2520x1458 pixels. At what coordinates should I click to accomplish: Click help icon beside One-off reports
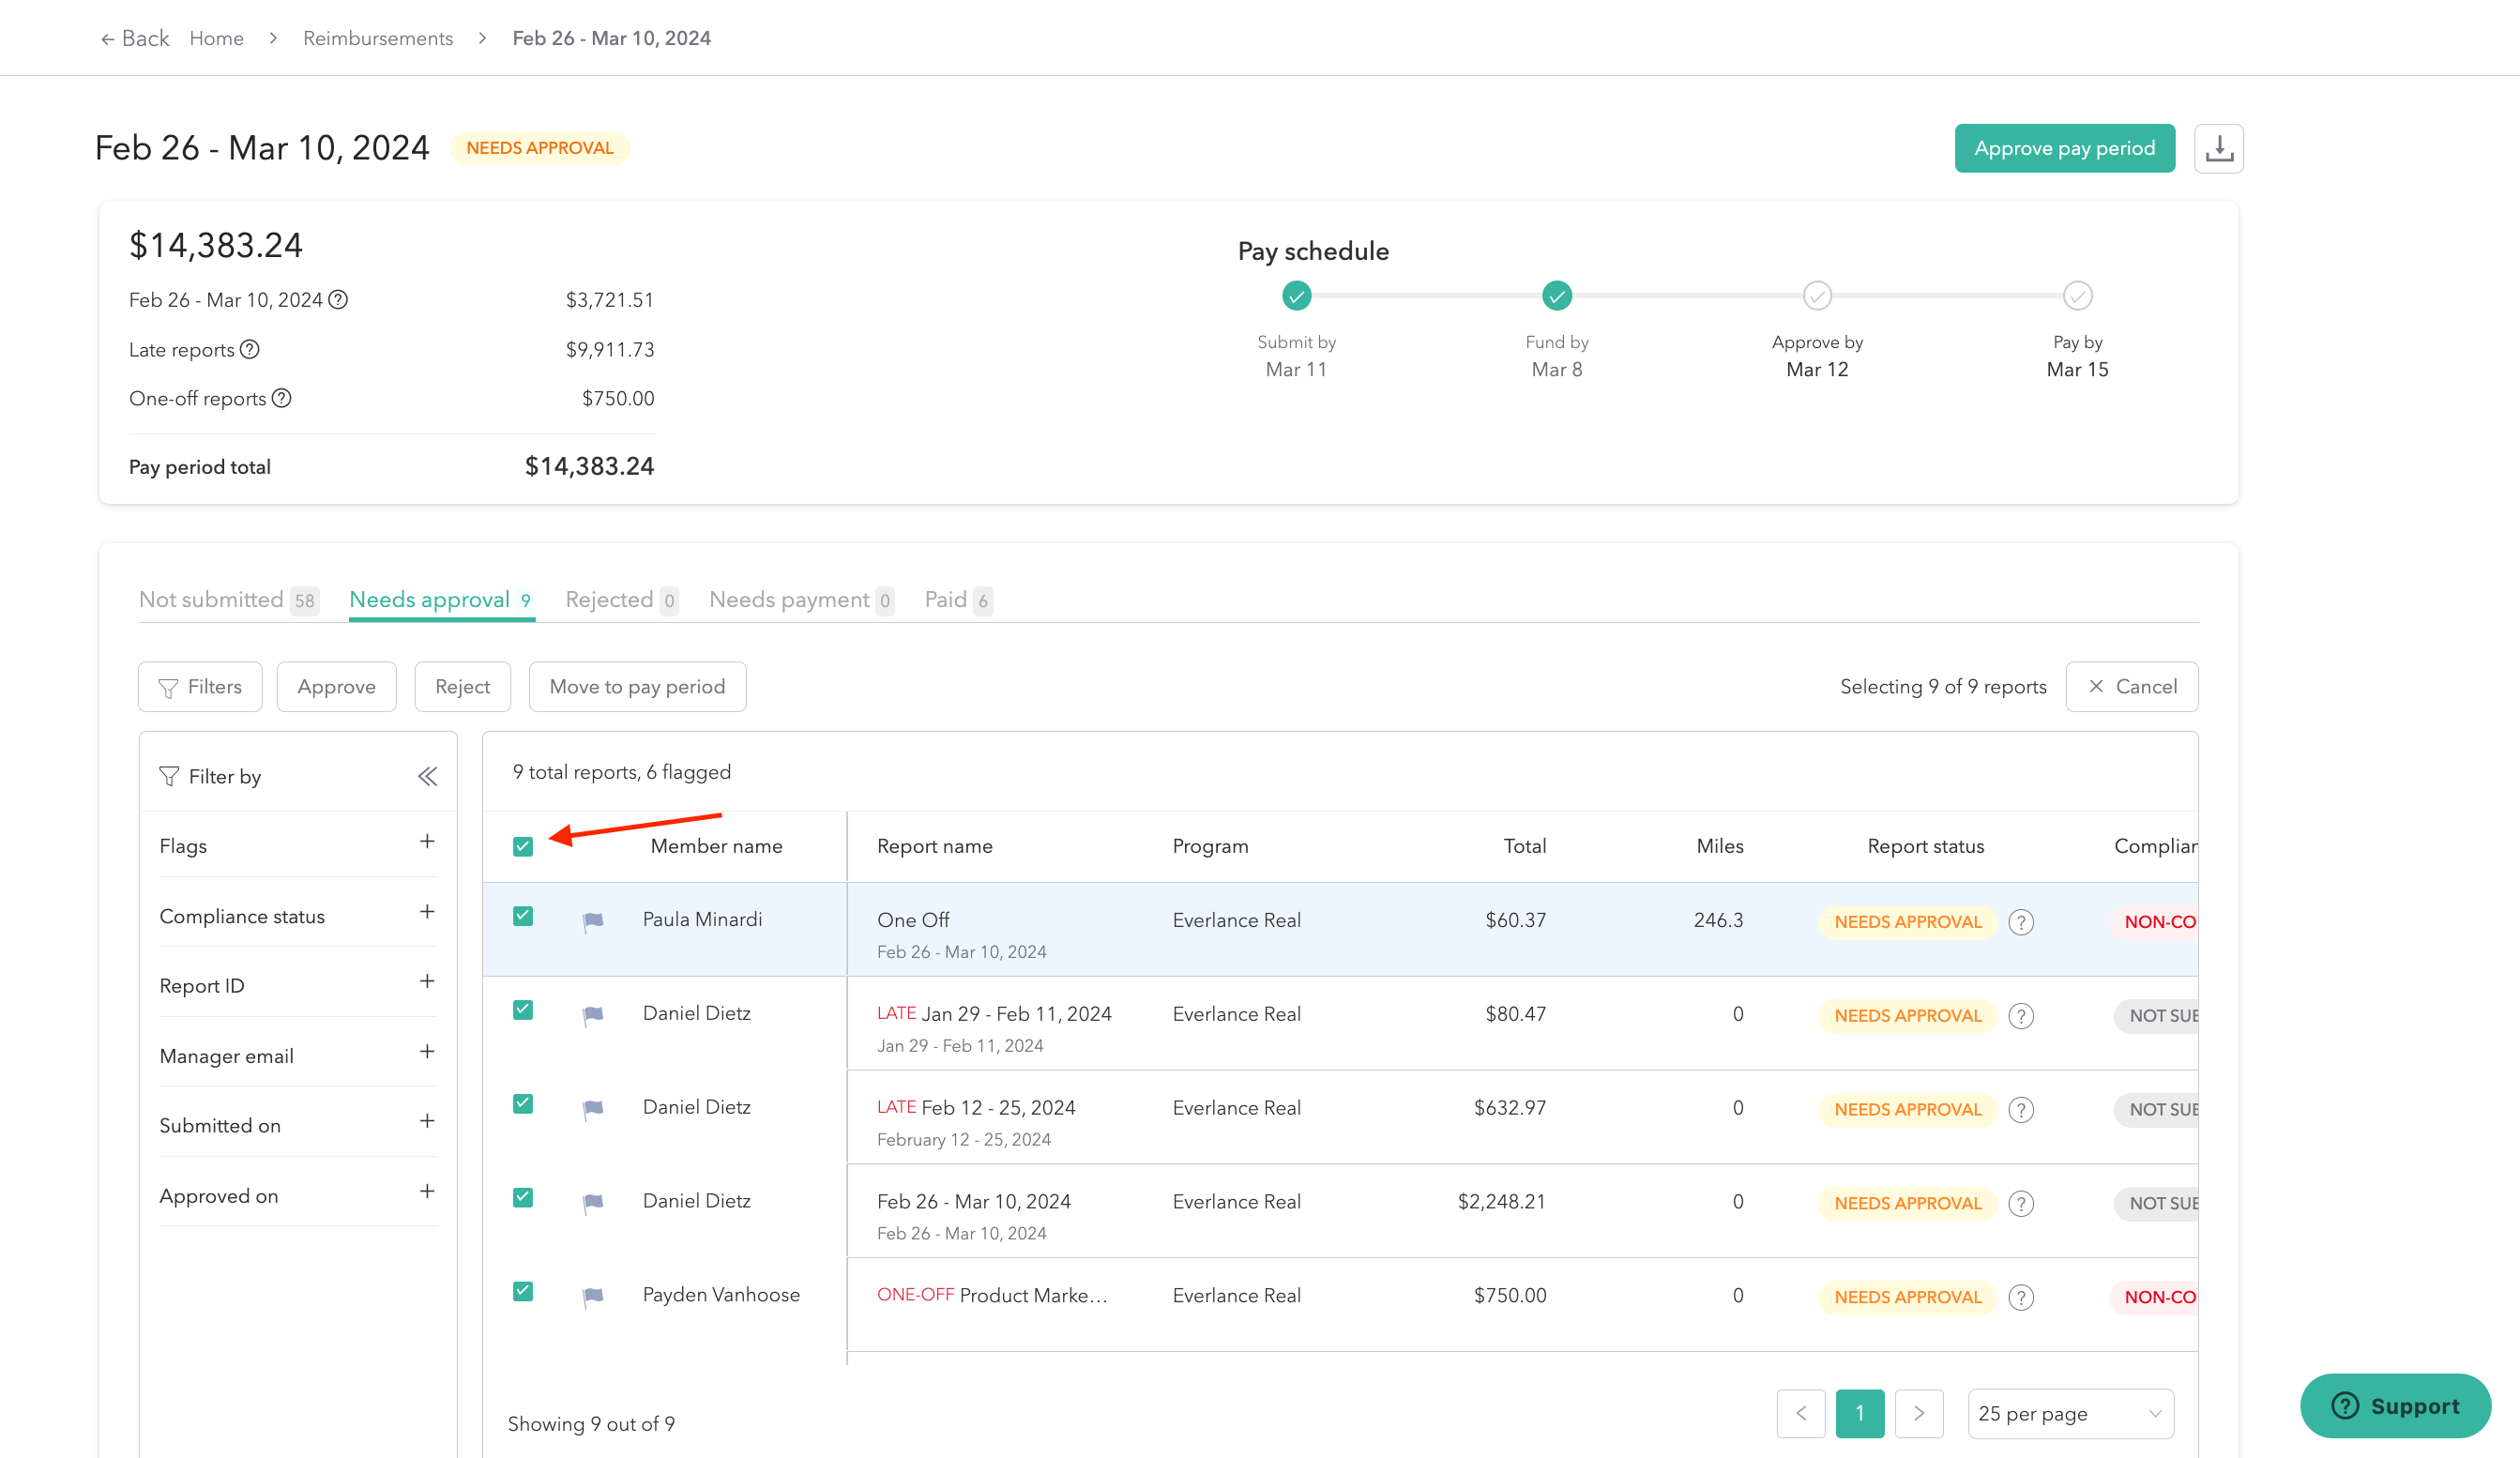pyautogui.click(x=282, y=398)
